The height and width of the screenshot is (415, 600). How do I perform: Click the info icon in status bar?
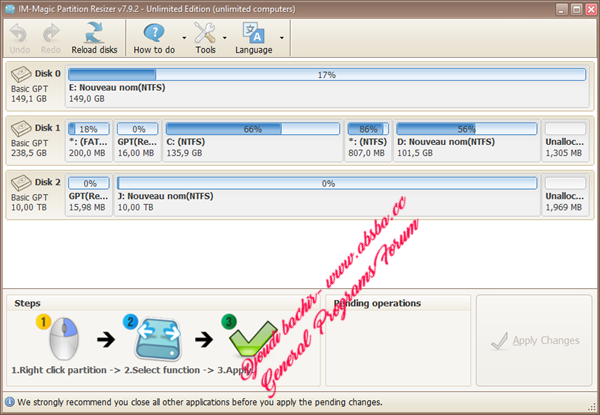click(10, 402)
